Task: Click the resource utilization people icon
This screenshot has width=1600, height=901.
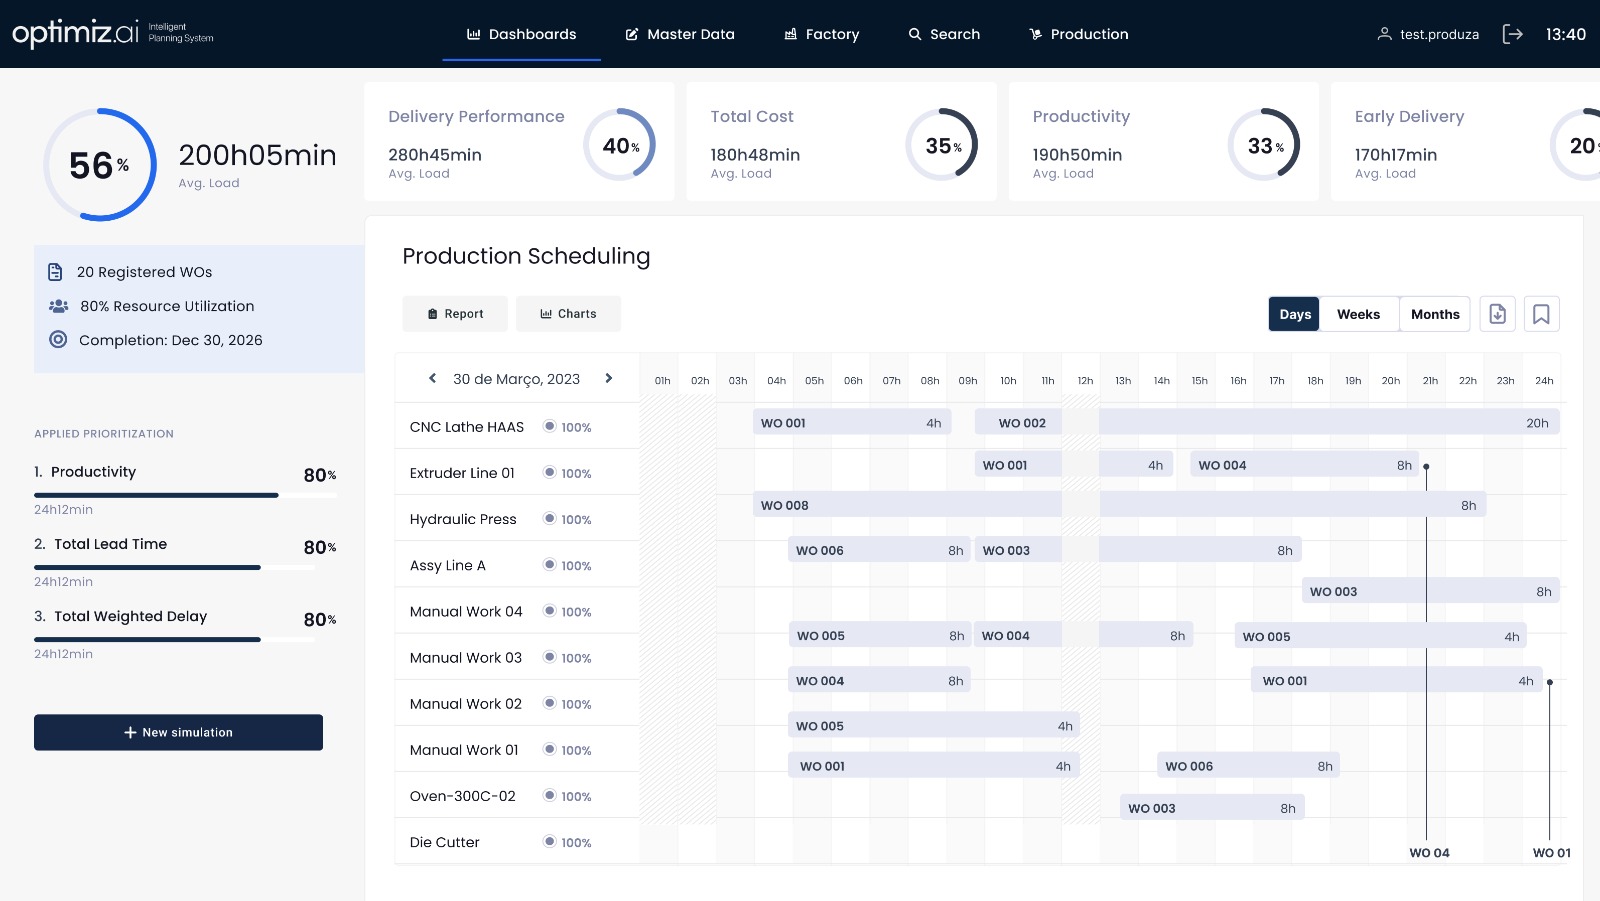Action: (58, 306)
